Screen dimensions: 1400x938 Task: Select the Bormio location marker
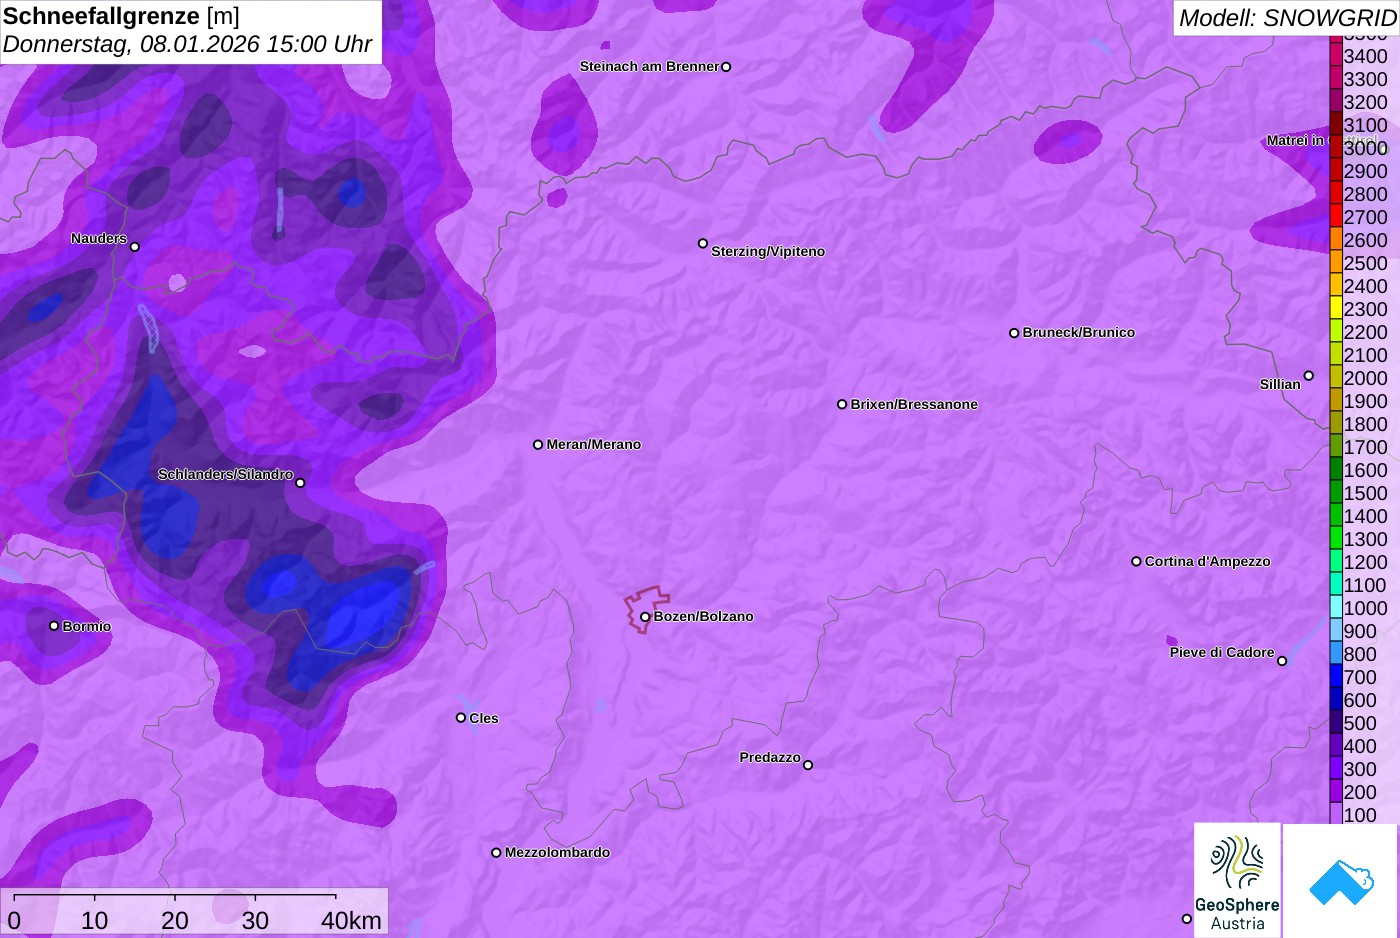point(54,625)
